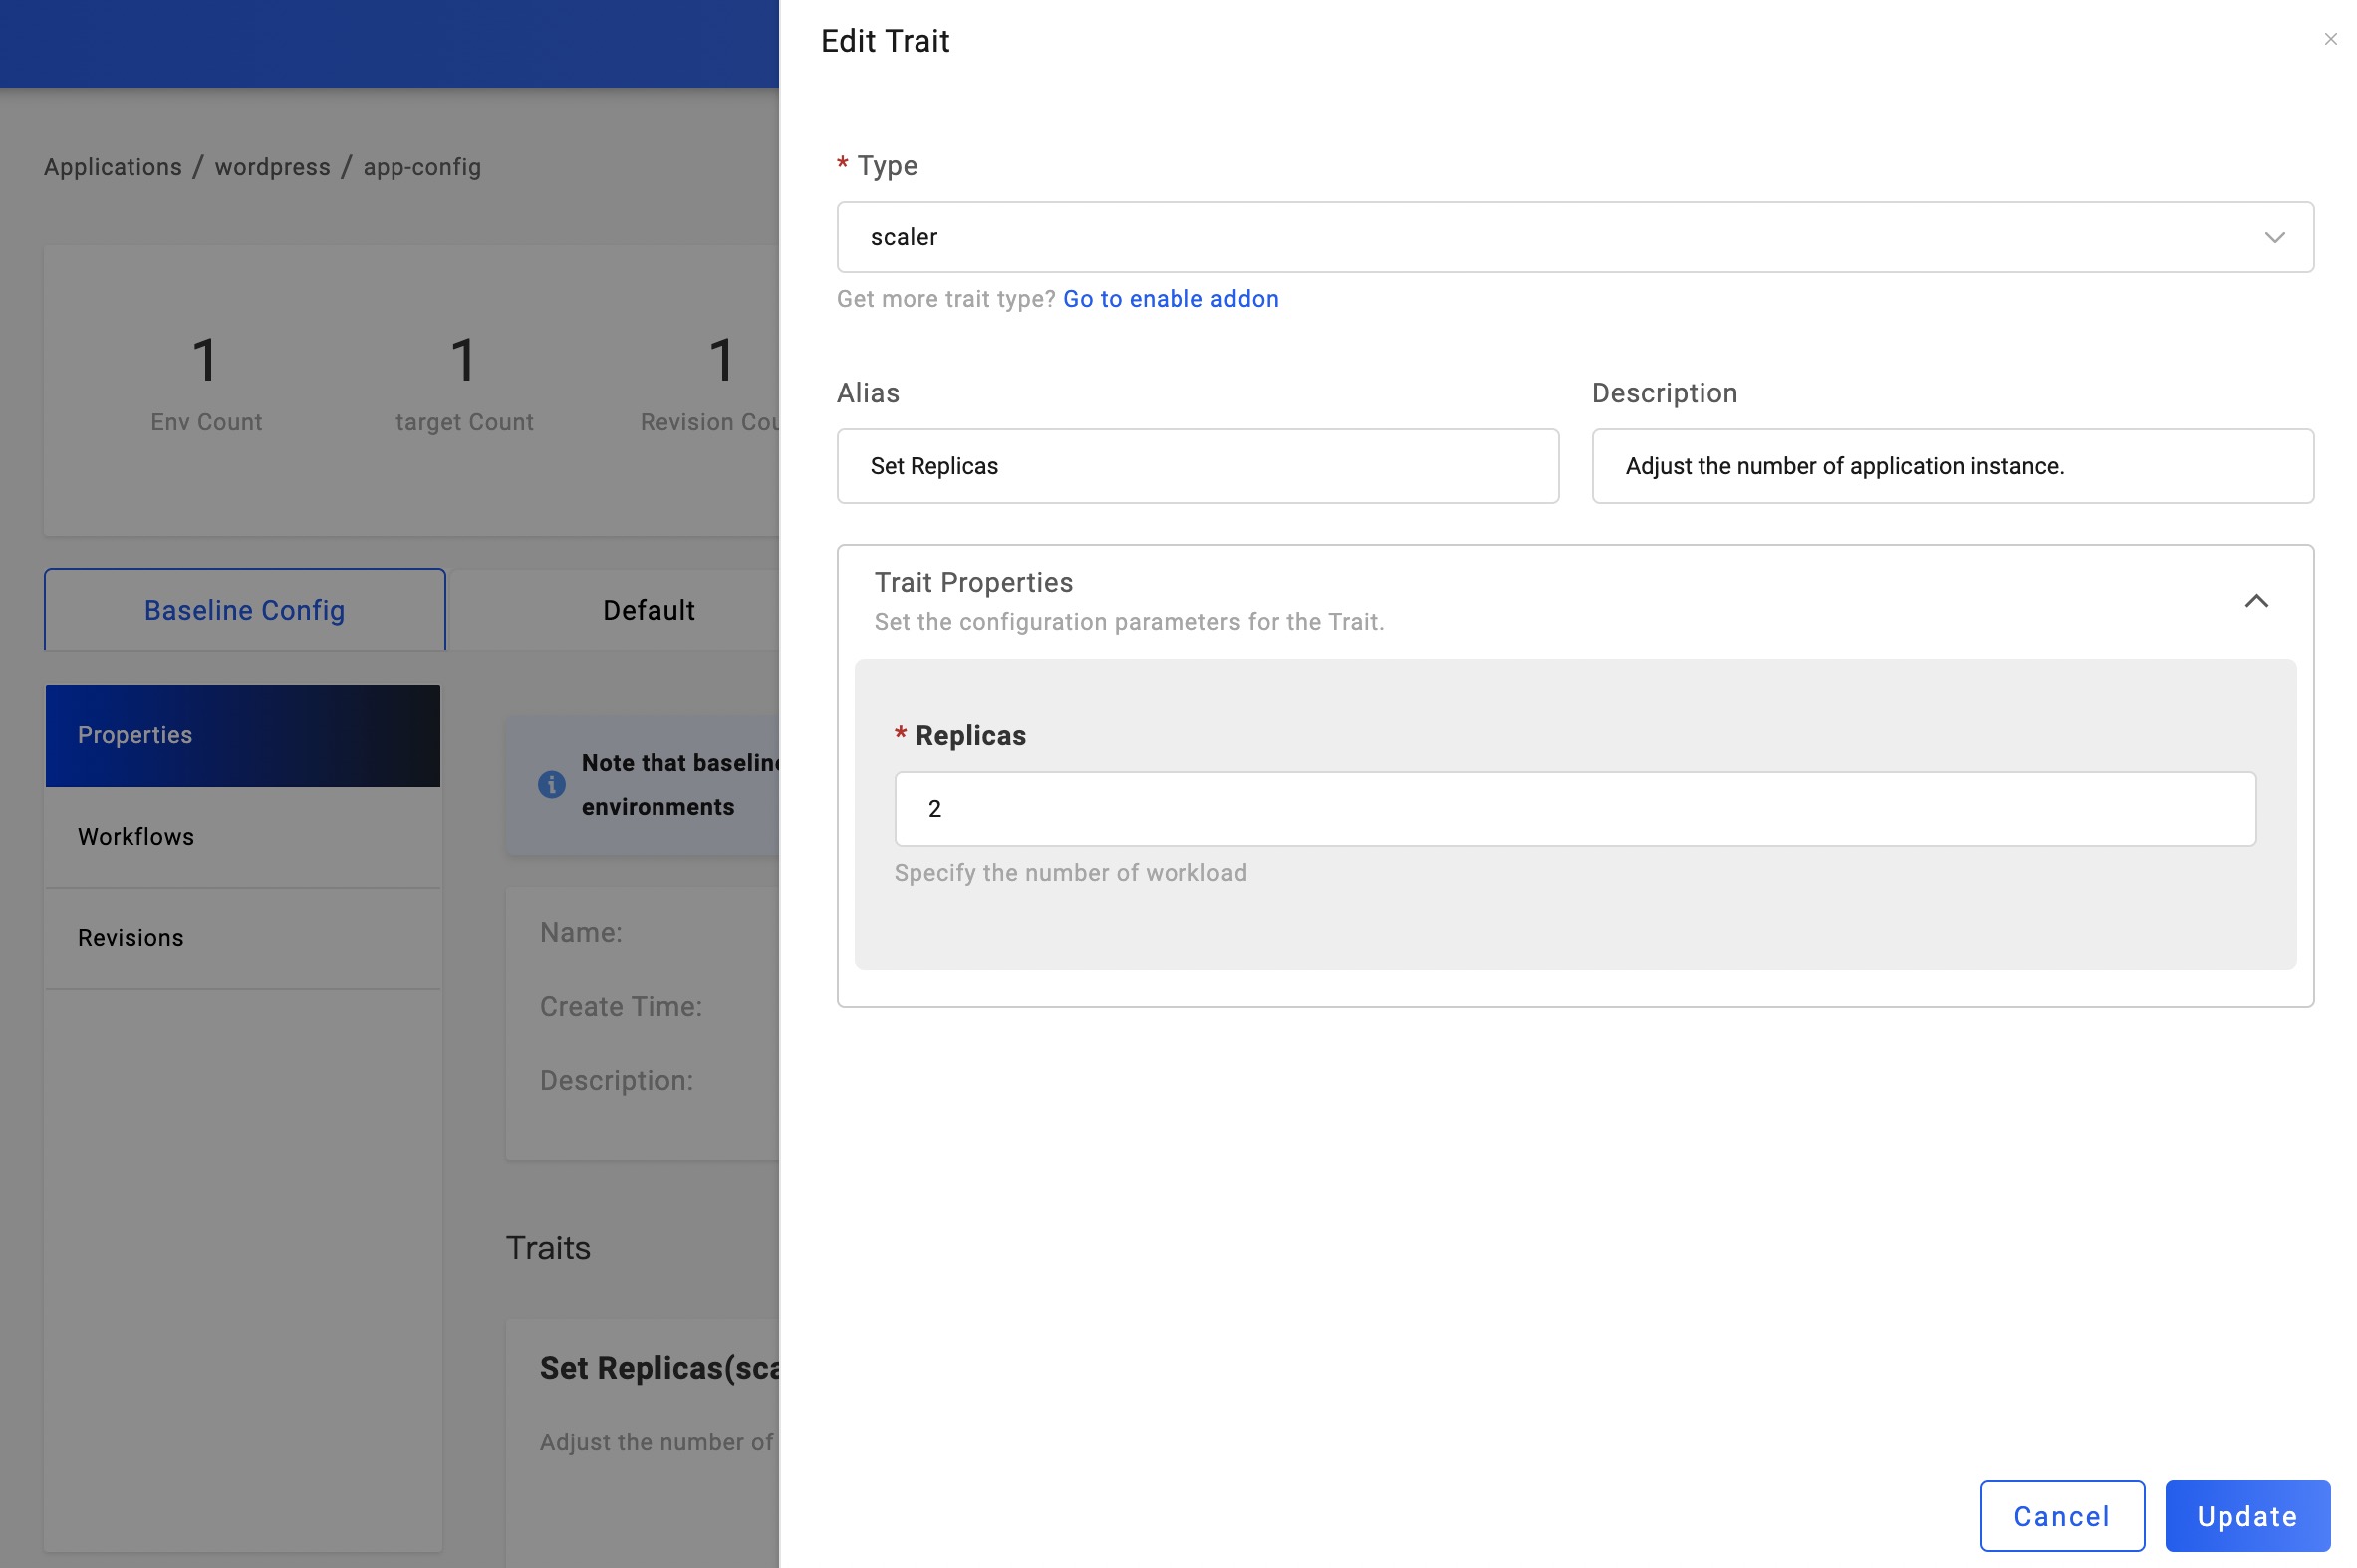2357x1568 pixels.
Task: Switch to the Baseline Config tab
Action: [244, 610]
